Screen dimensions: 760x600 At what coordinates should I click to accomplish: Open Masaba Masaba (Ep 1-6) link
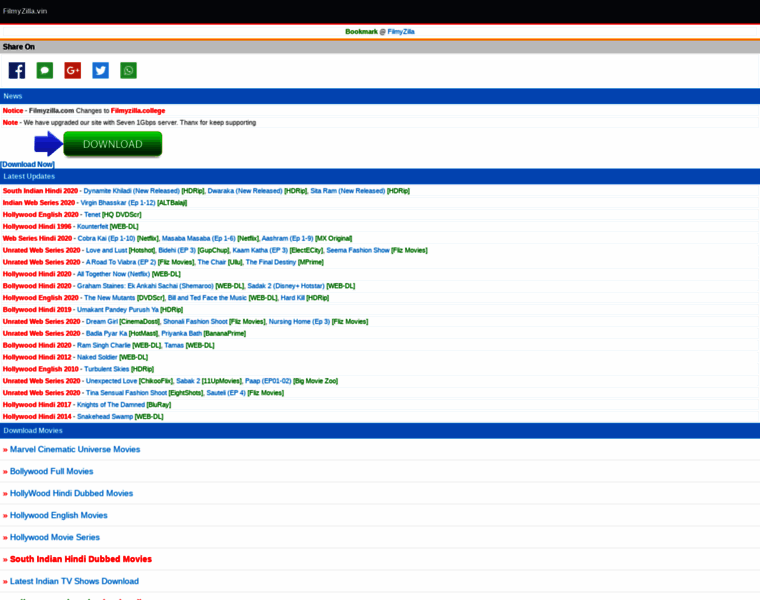click(198, 238)
